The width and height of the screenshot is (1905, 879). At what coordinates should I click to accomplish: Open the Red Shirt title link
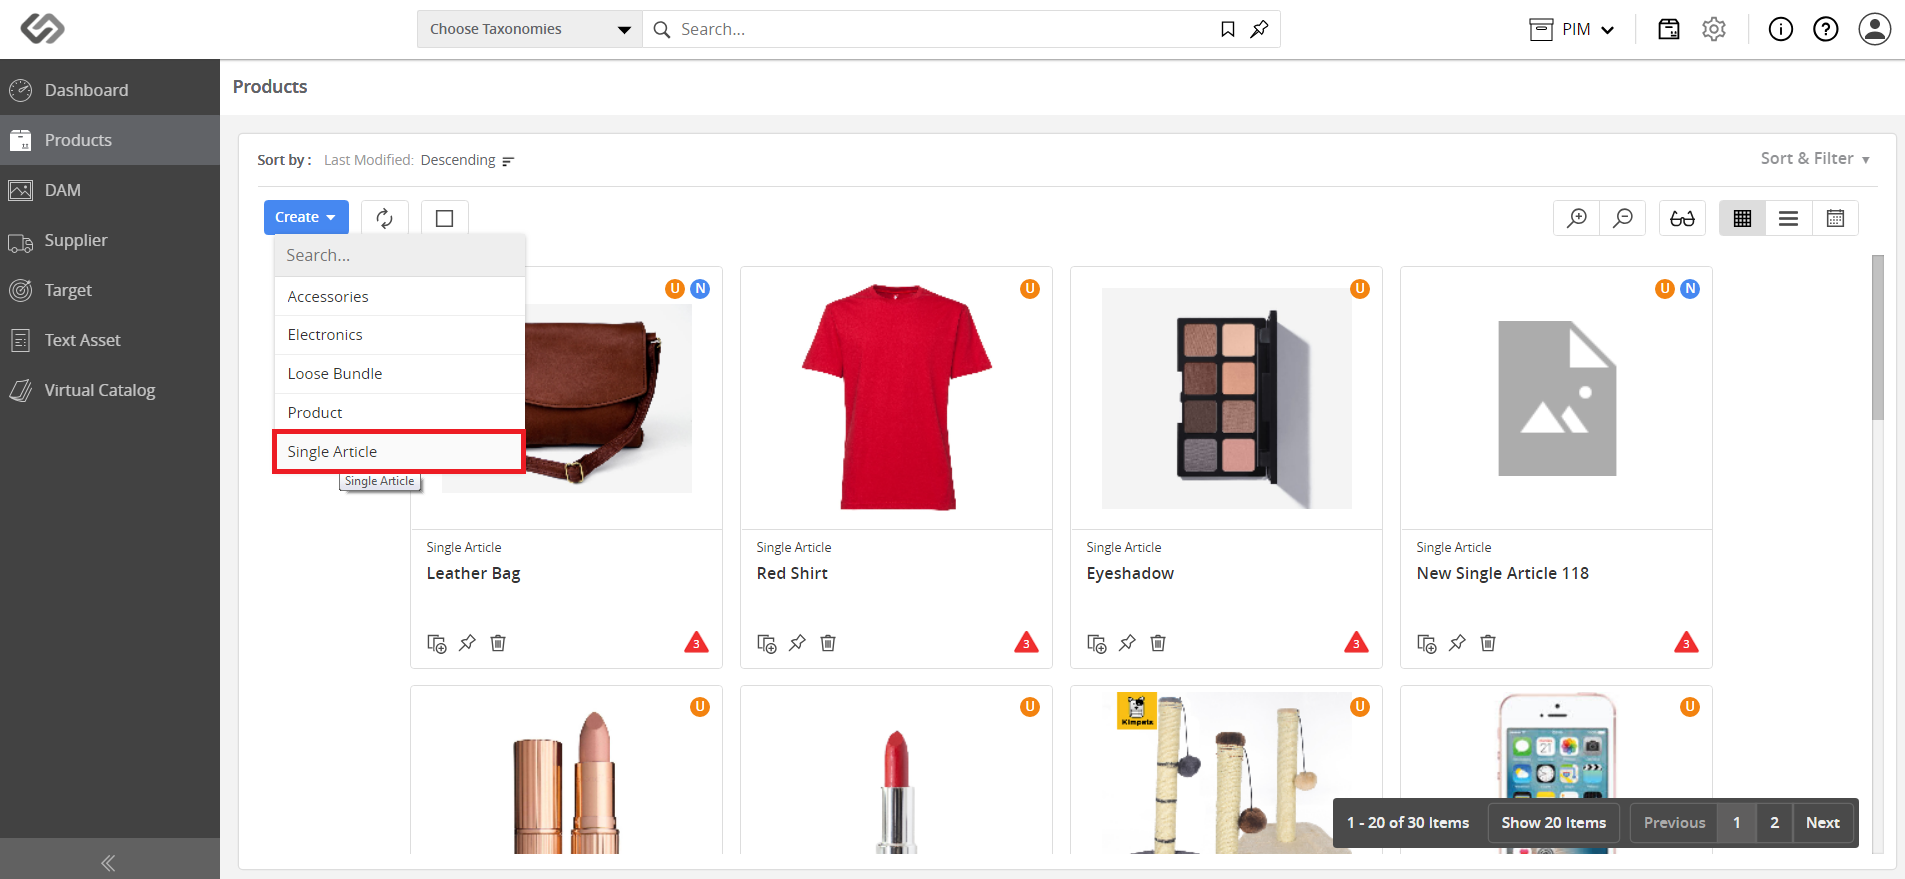(x=792, y=573)
